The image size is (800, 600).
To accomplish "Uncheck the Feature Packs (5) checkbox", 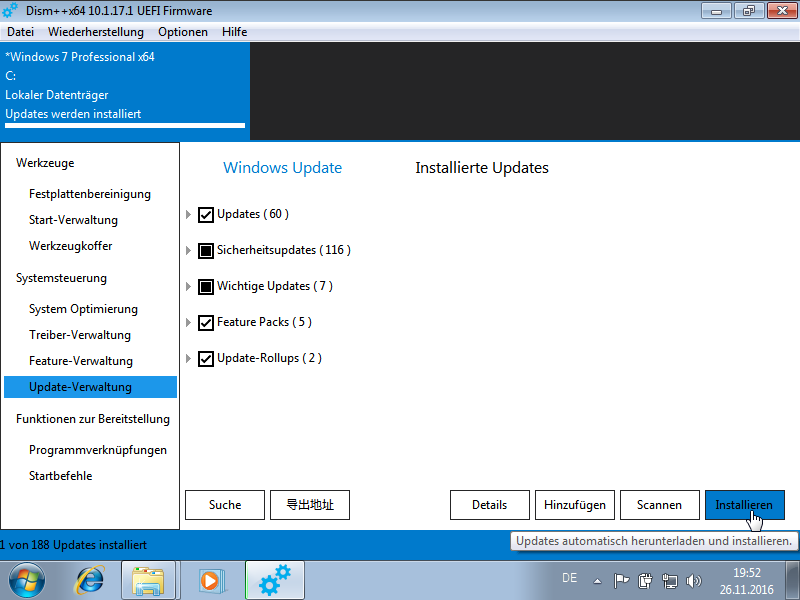I will tap(206, 323).
